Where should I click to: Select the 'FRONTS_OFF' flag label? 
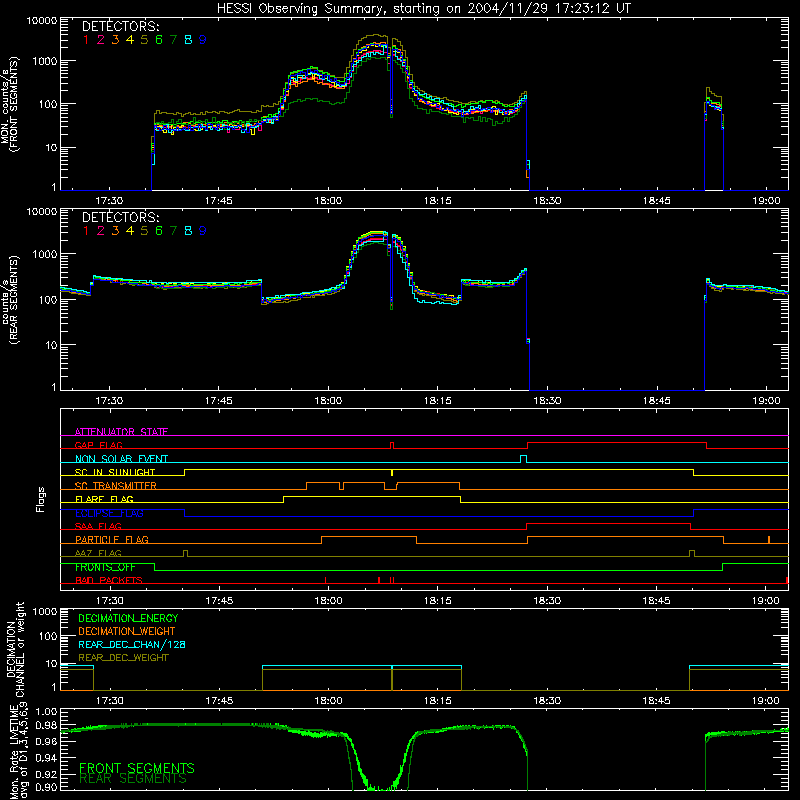click(105, 567)
